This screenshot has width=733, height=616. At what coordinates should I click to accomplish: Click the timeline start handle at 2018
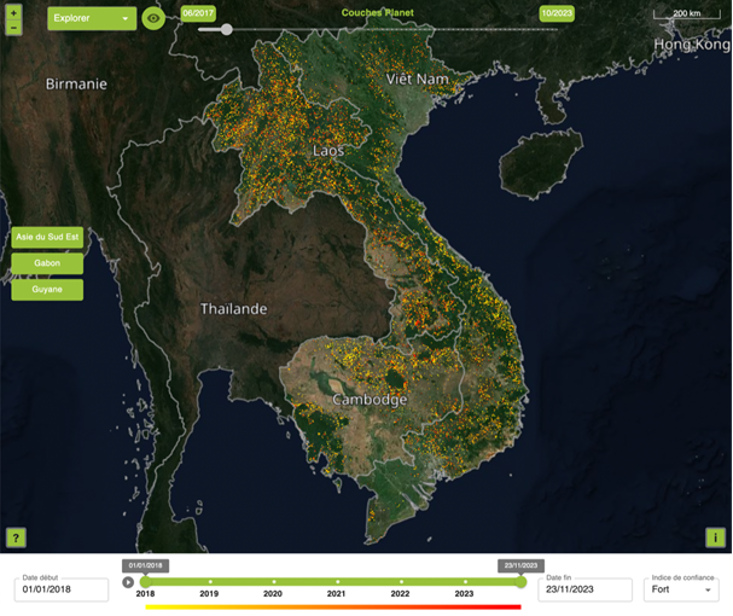coord(146,581)
